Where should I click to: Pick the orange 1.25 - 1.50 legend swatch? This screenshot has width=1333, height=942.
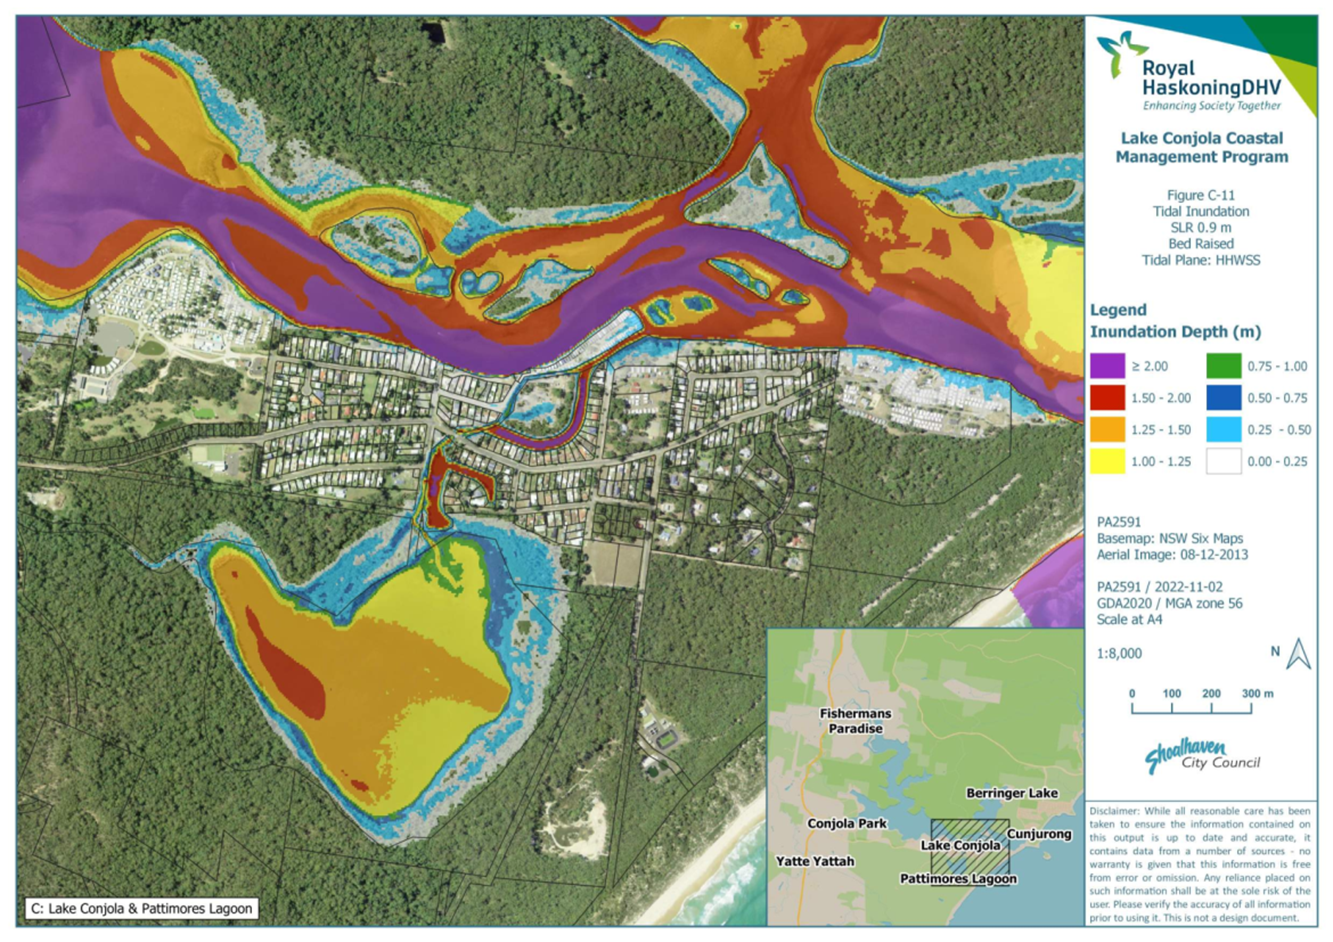click(1107, 430)
